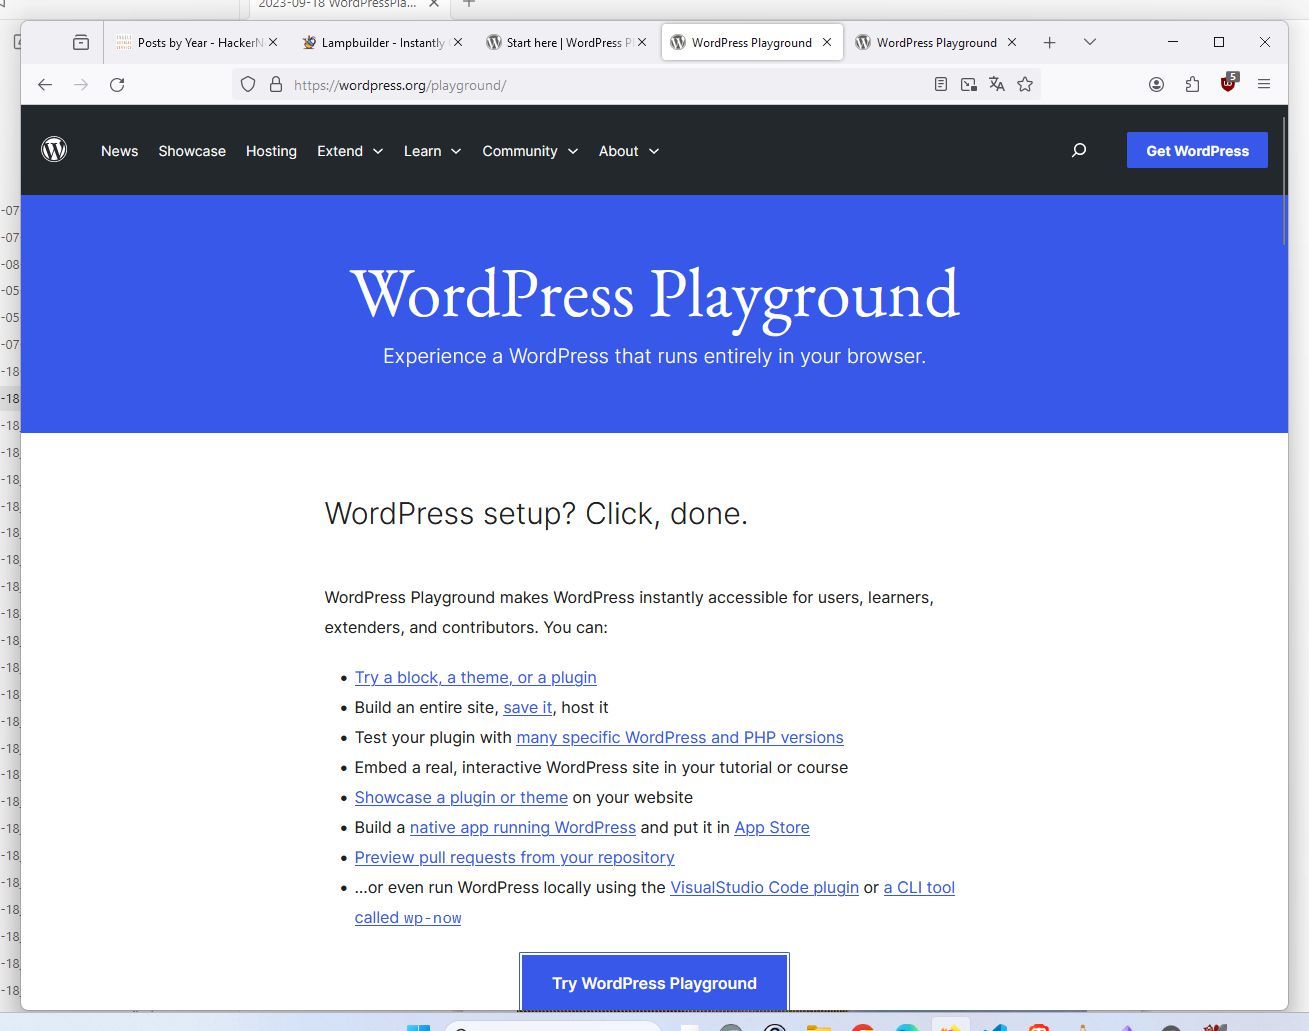Click the Get WordPress button
1309x1031 pixels.
click(x=1197, y=150)
